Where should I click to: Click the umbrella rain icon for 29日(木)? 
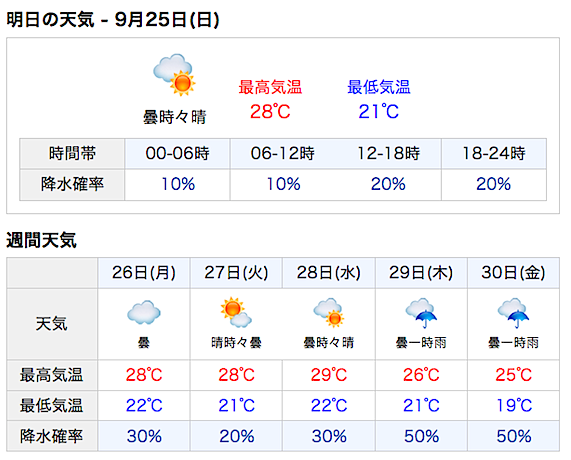pyautogui.click(x=421, y=313)
